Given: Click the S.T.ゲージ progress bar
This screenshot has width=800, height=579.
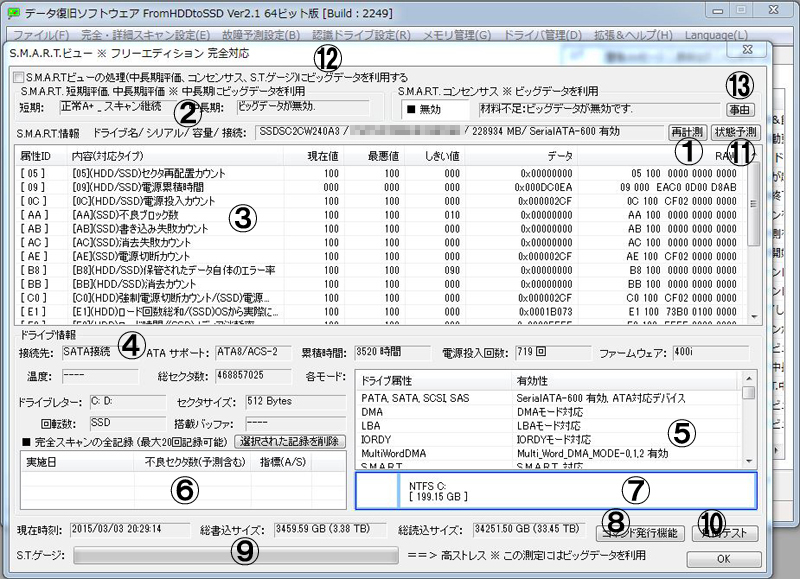Looking at the screenshot, I should pos(236,555).
